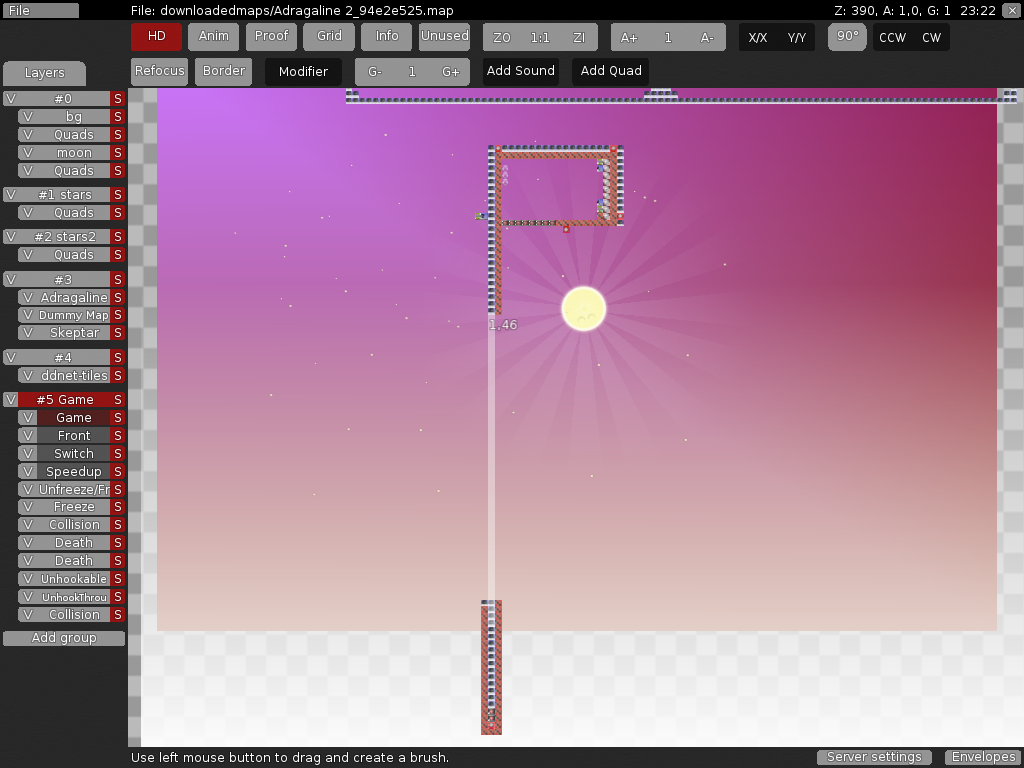Collapse the #5 Game group header
The height and width of the screenshot is (768, 1024).
click(64, 399)
